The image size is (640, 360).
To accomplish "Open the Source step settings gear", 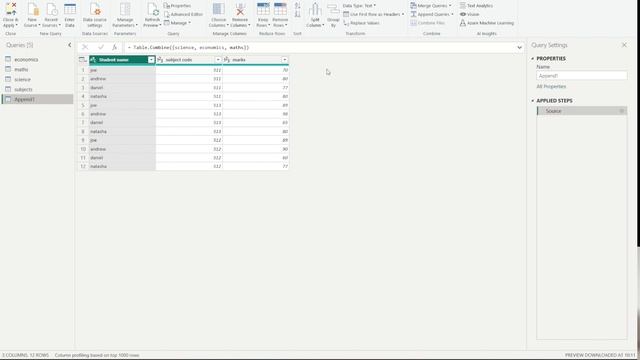I will pyautogui.click(x=622, y=111).
